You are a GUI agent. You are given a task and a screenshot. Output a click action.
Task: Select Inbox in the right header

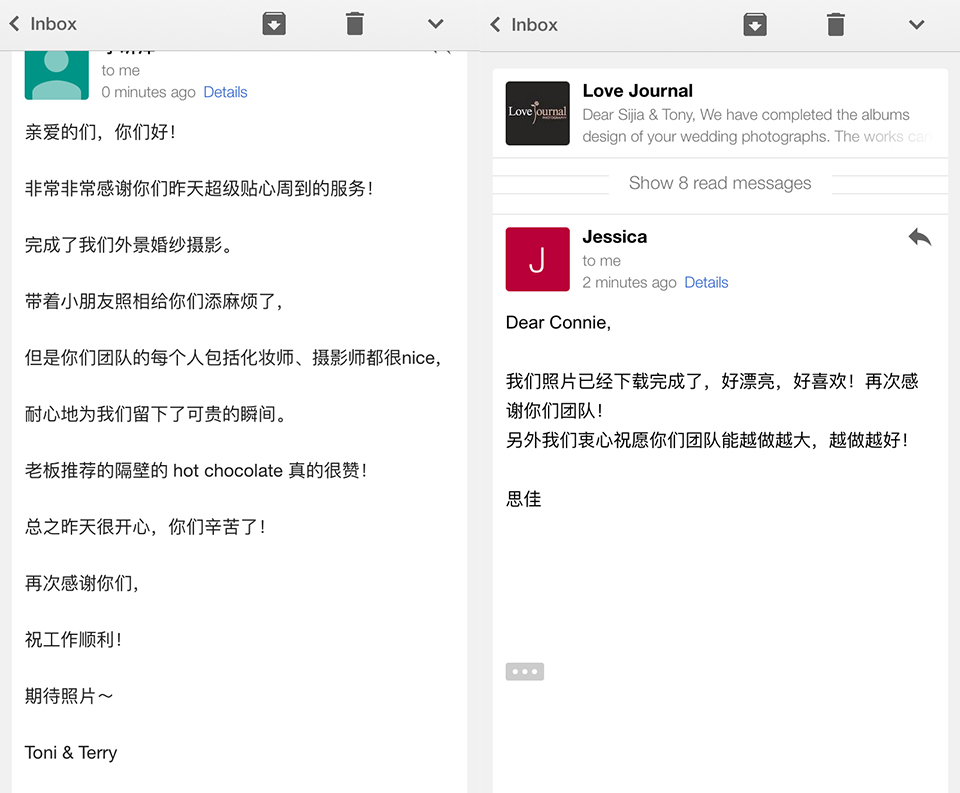532,23
